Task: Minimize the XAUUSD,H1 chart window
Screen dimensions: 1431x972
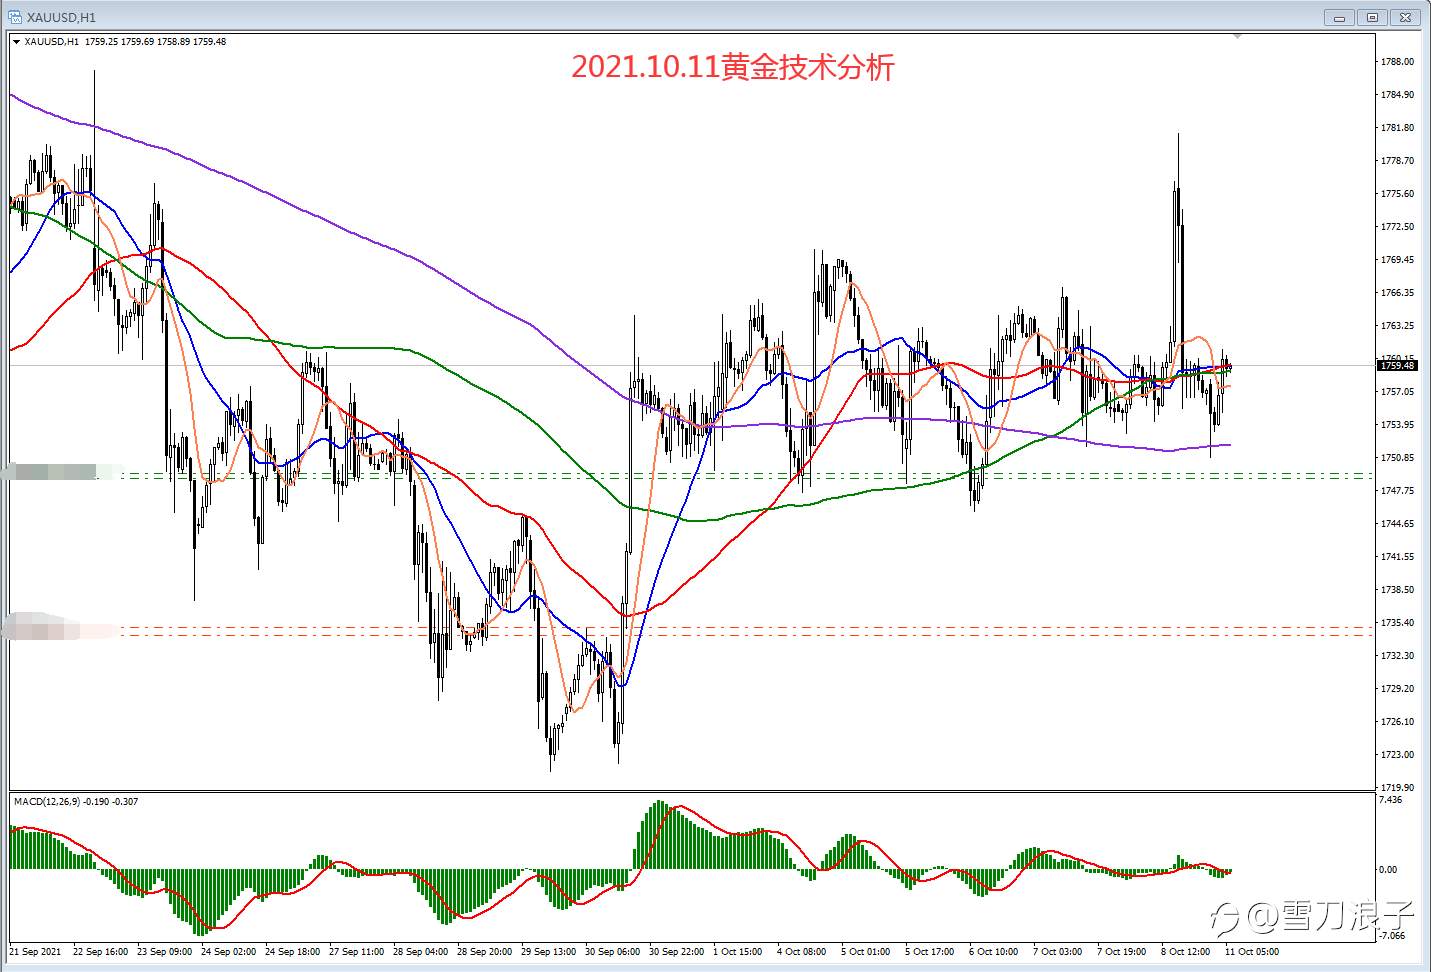Action: click(x=1339, y=17)
